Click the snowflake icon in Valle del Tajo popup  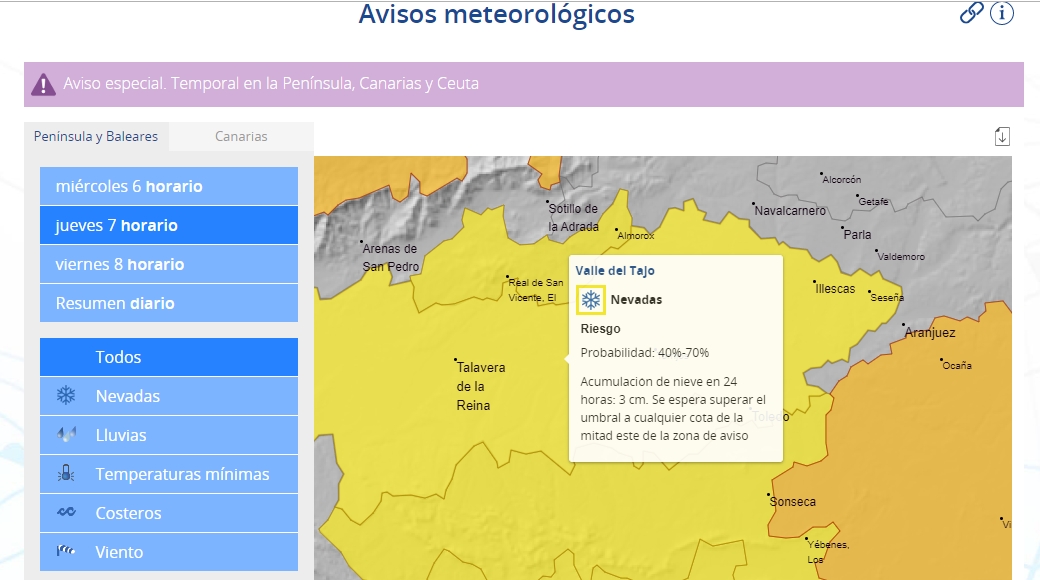point(590,300)
